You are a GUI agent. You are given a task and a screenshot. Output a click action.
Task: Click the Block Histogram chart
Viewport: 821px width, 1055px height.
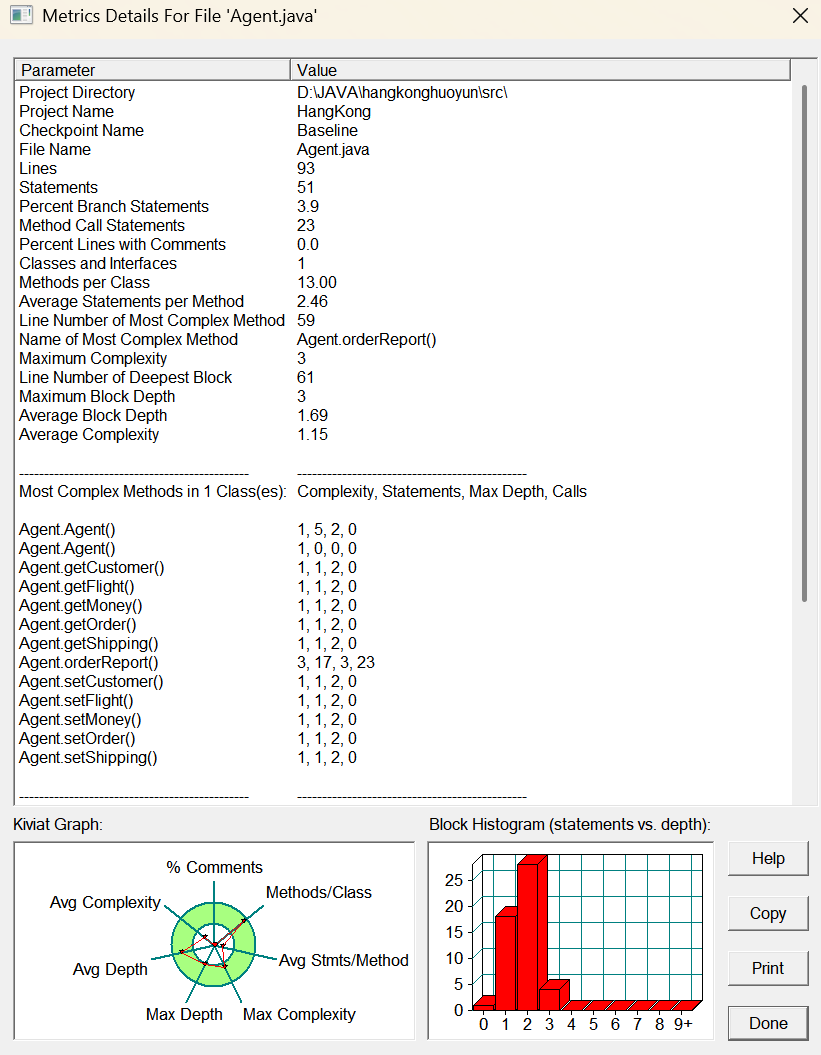[571, 941]
